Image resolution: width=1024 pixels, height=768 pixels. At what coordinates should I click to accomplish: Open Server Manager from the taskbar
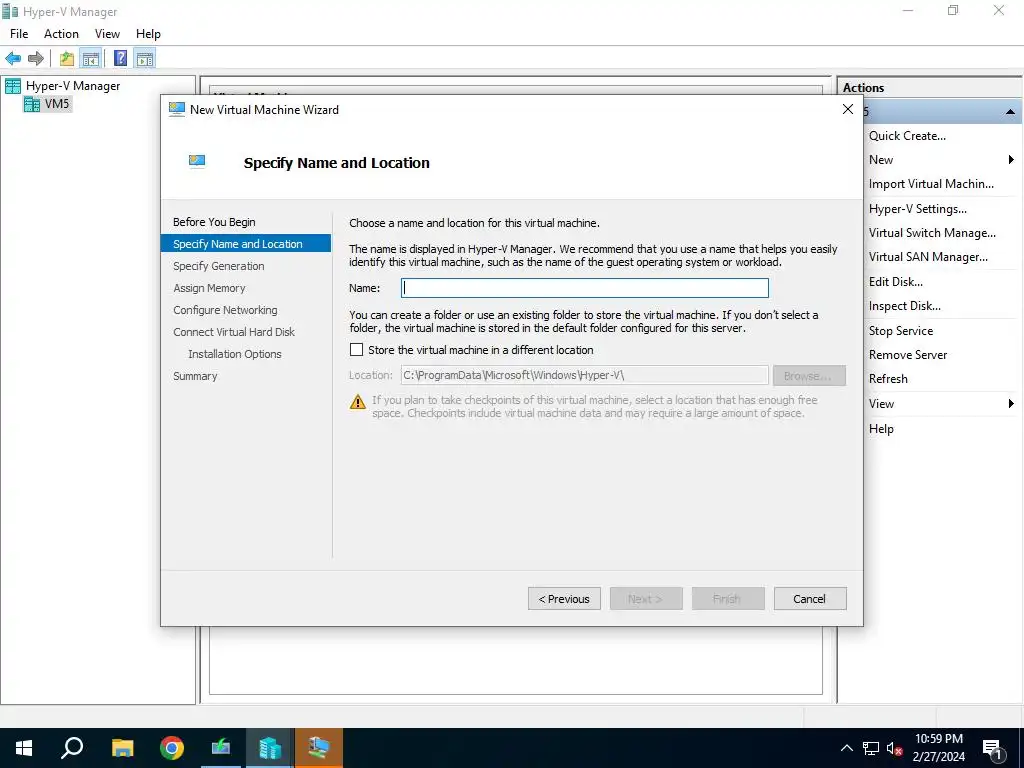pyautogui.click(x=221, y=748)
